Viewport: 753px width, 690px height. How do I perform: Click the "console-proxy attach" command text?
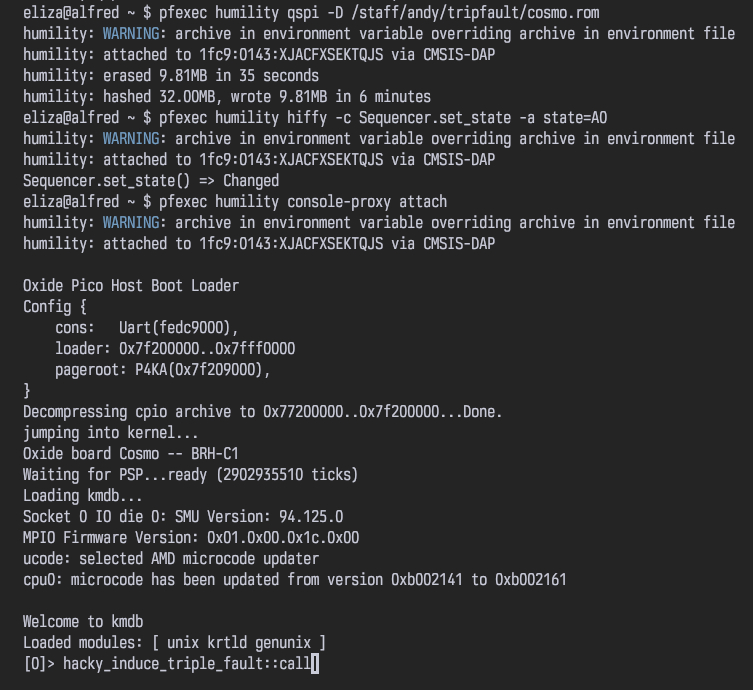367,201
